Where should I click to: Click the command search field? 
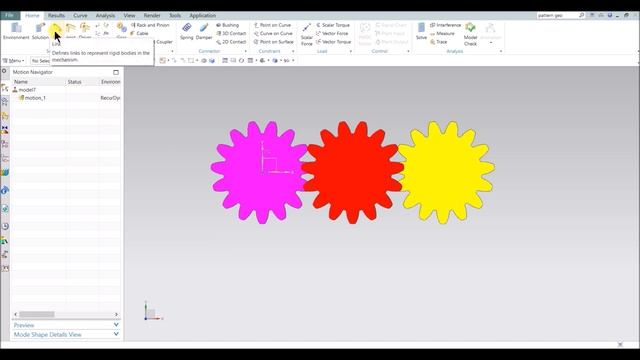tap(557, 15)
